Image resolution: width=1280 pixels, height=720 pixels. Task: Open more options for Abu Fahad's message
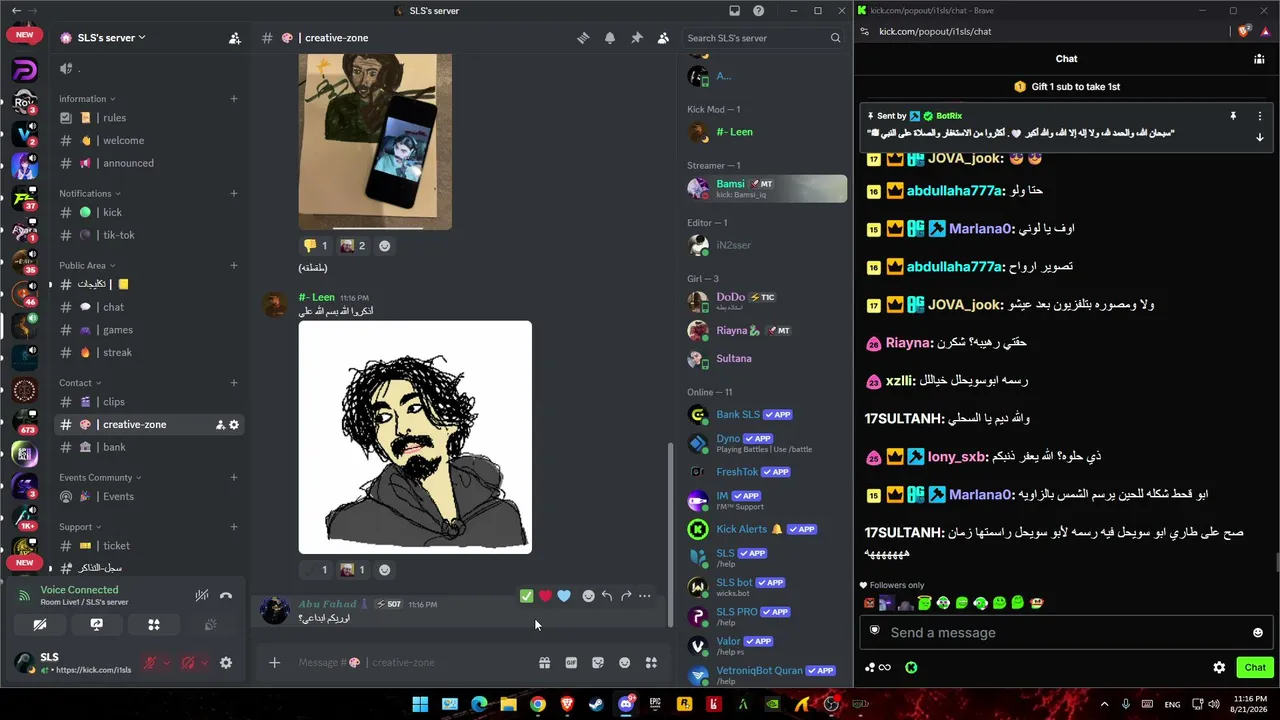point(645,596)
